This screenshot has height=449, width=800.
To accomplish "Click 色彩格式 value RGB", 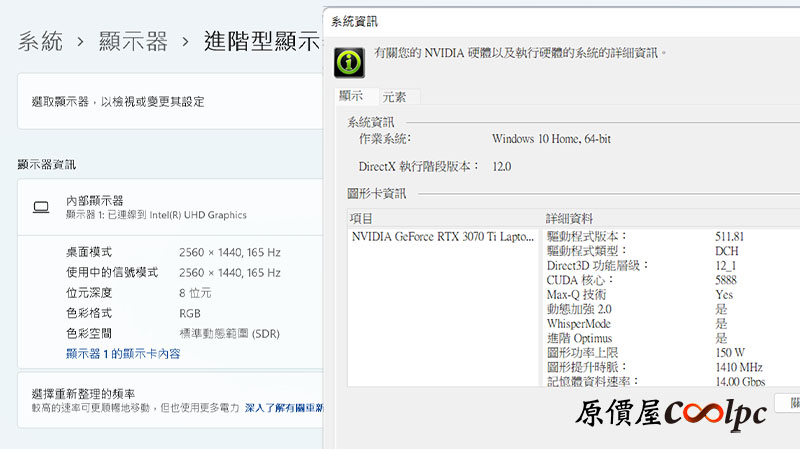I will [x=190, y=313].
